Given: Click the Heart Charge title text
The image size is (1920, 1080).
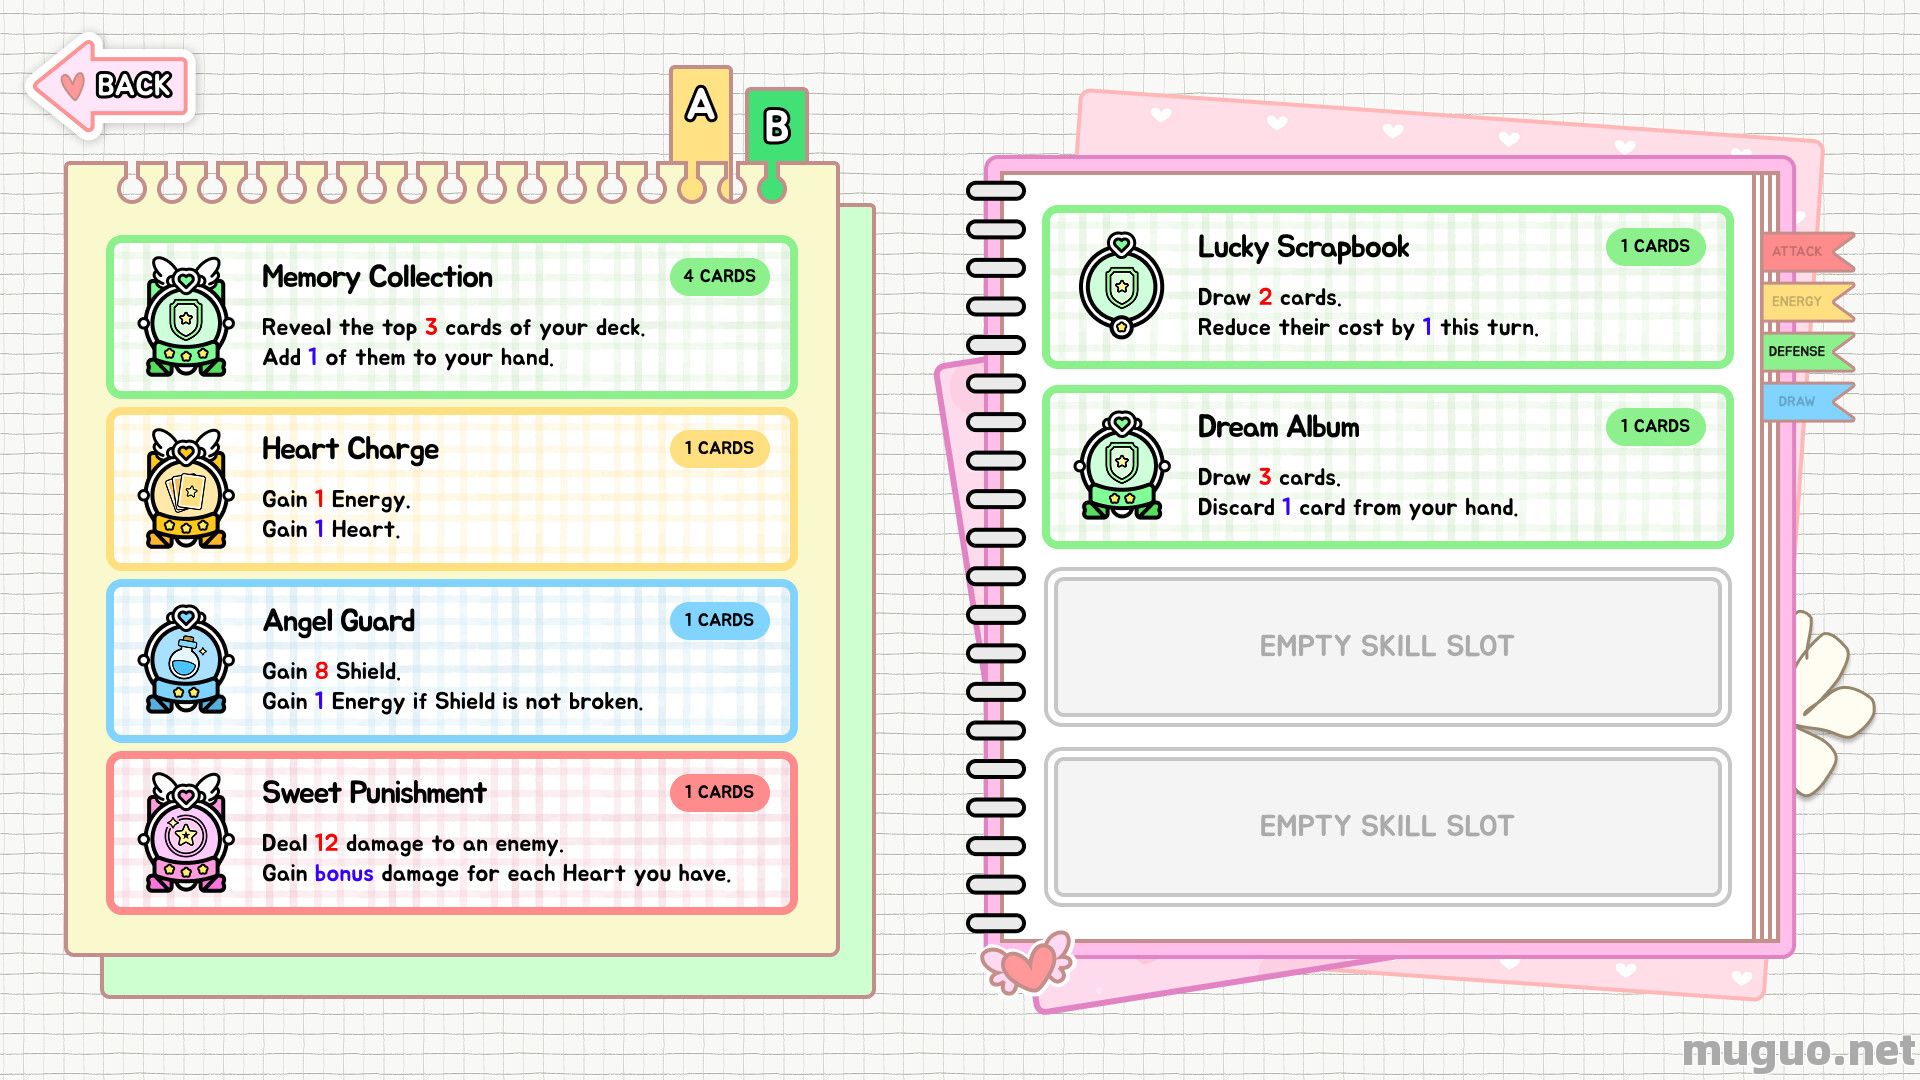Looking at the screenshot, I should [350, 450].
